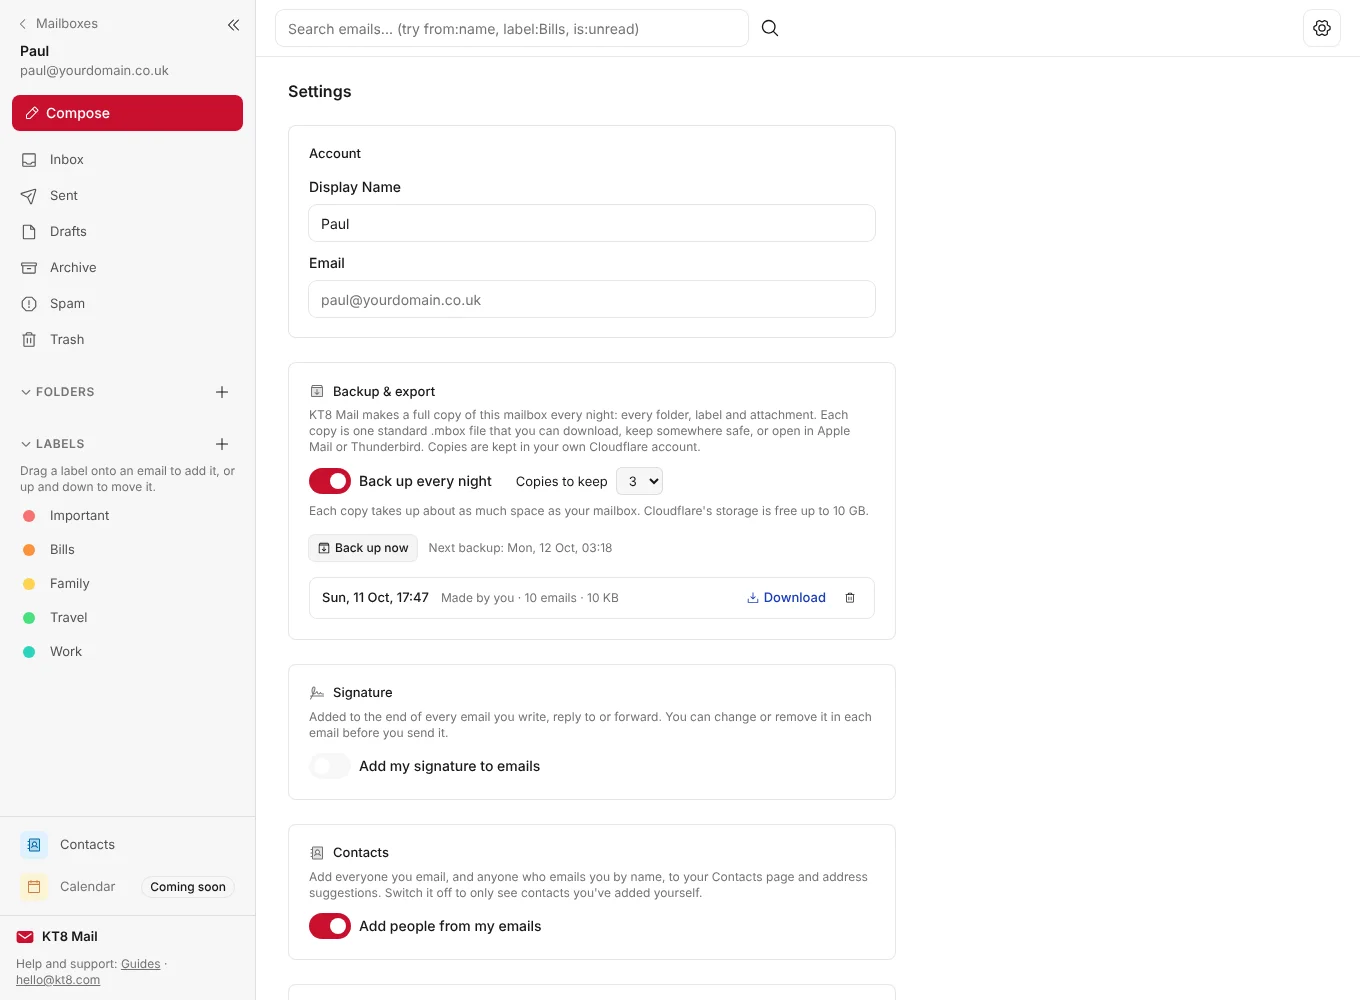Image resolution: width=1360 pixels, height=1000 pixels.
Task: Select the yellow Family label dot
Action: pyautogui.click(x=29, y=584)
